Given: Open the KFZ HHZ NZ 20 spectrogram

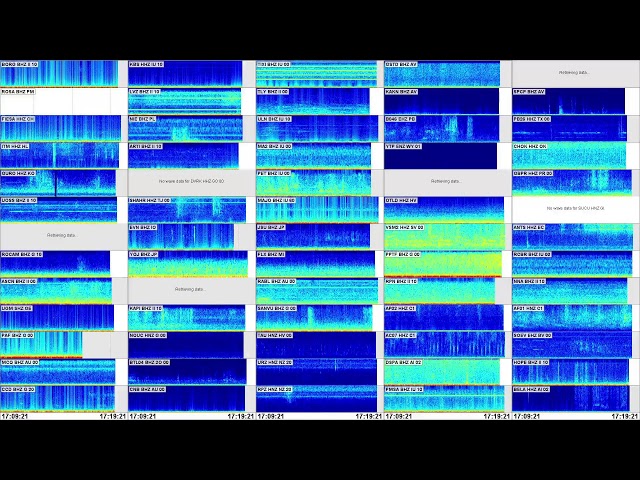Looking at the screenshot, I should 317,399.
